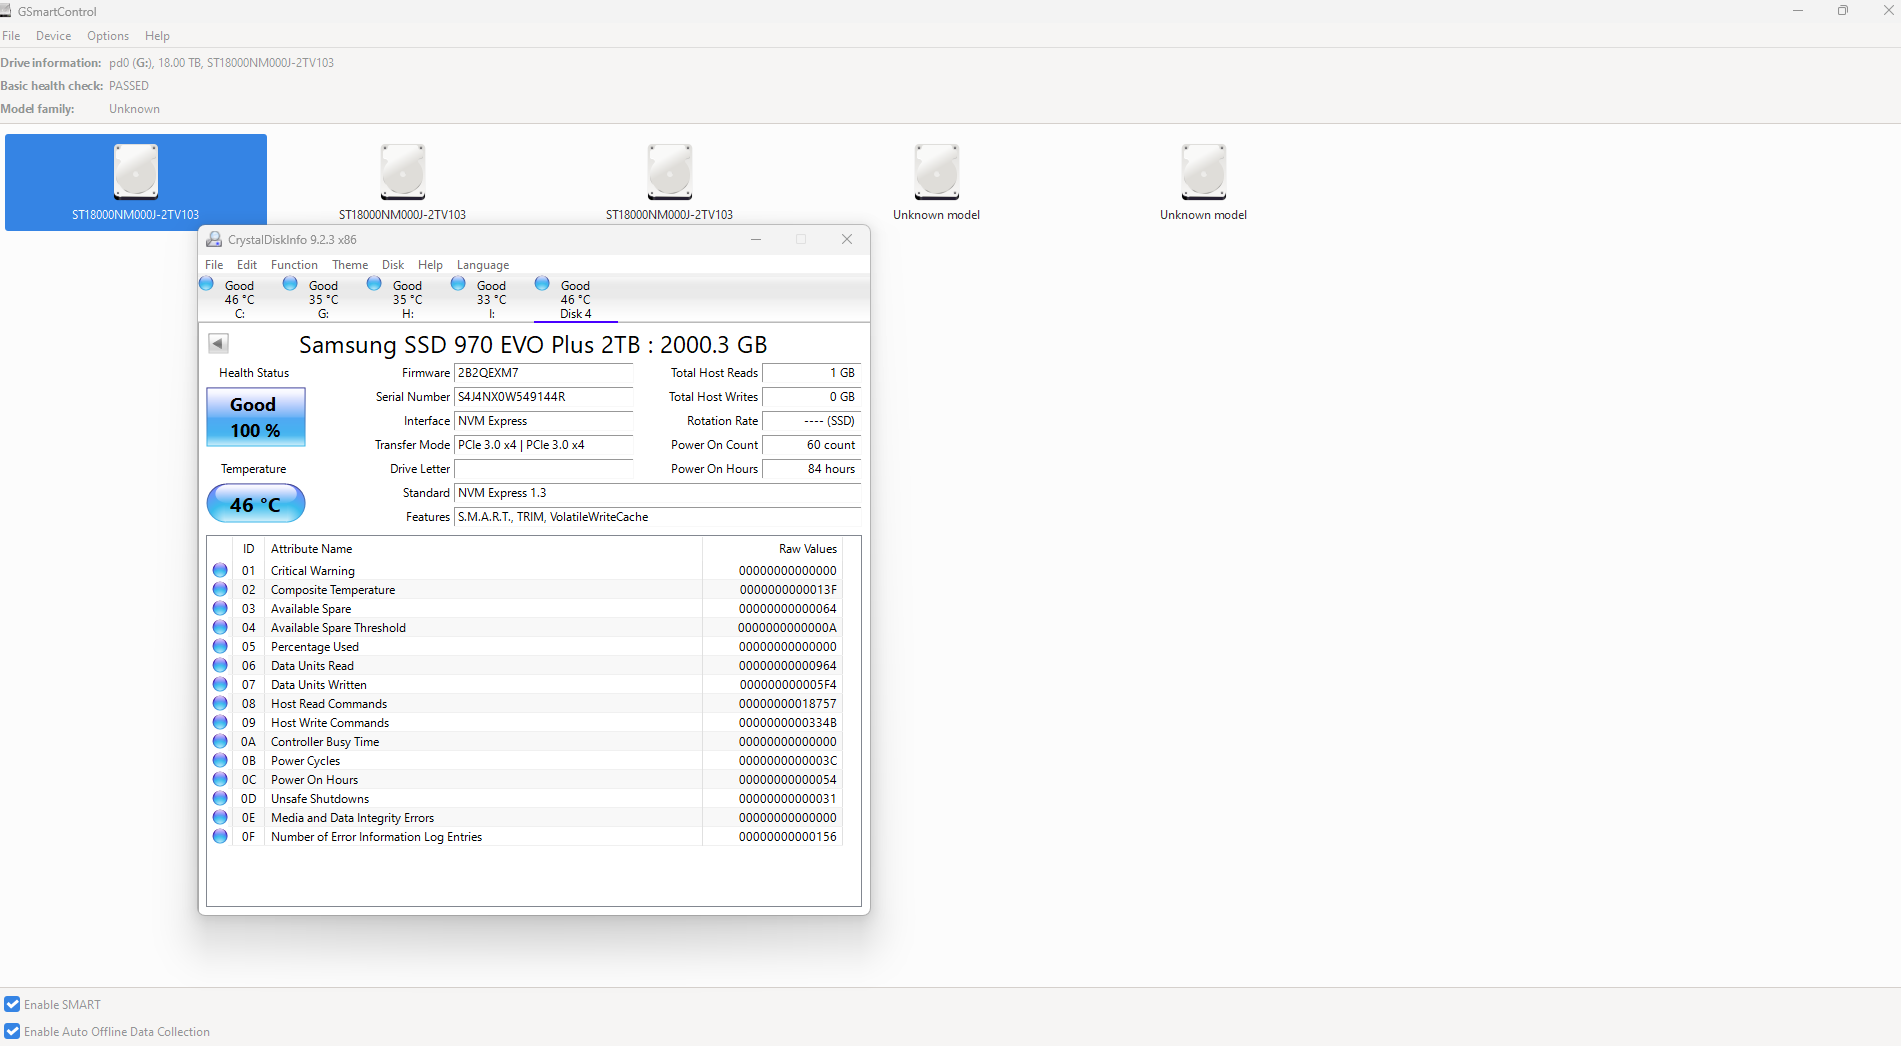Screen dimensions: 1901x1046
Task: Click the C: drive health status orb
Action: pos(207,284)
